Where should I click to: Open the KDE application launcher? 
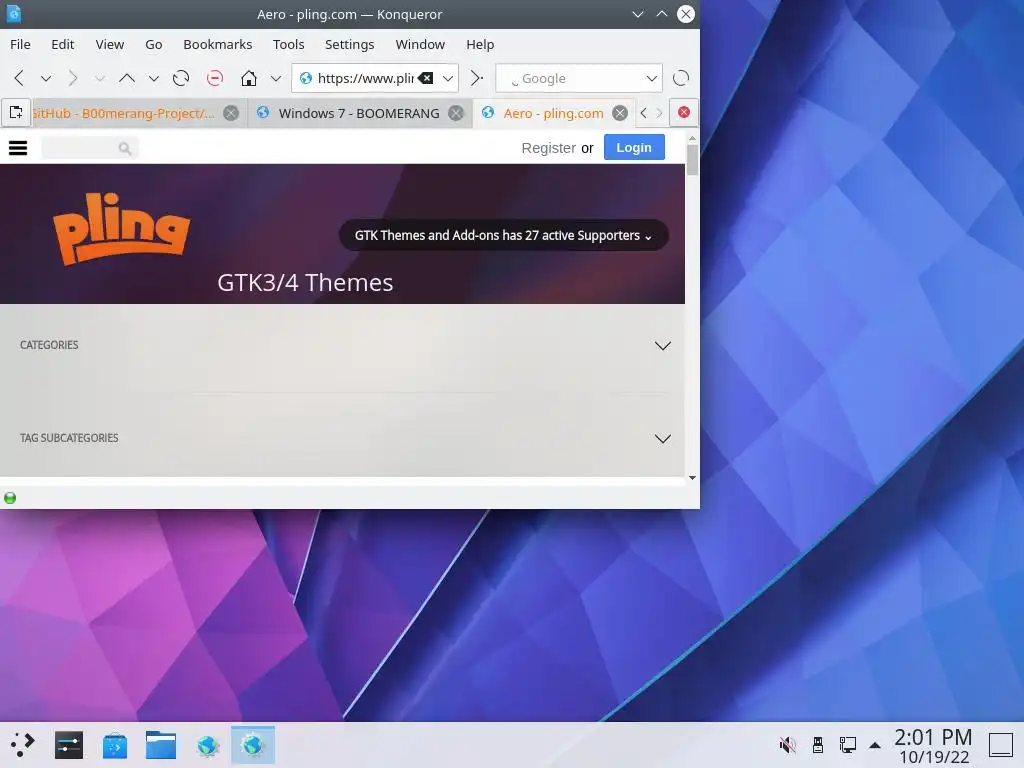click(x=22, y=745)
